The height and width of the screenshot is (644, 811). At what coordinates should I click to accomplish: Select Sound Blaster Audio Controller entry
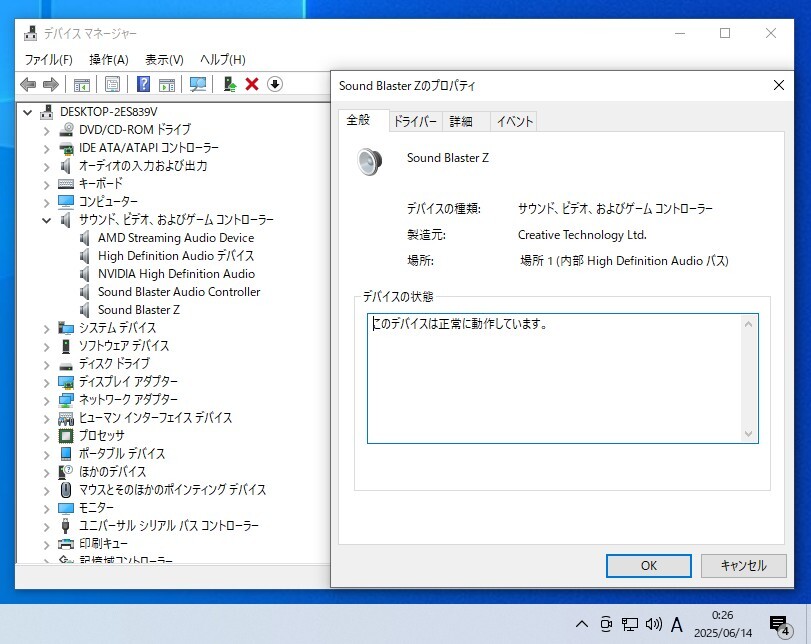pos(179,292)
